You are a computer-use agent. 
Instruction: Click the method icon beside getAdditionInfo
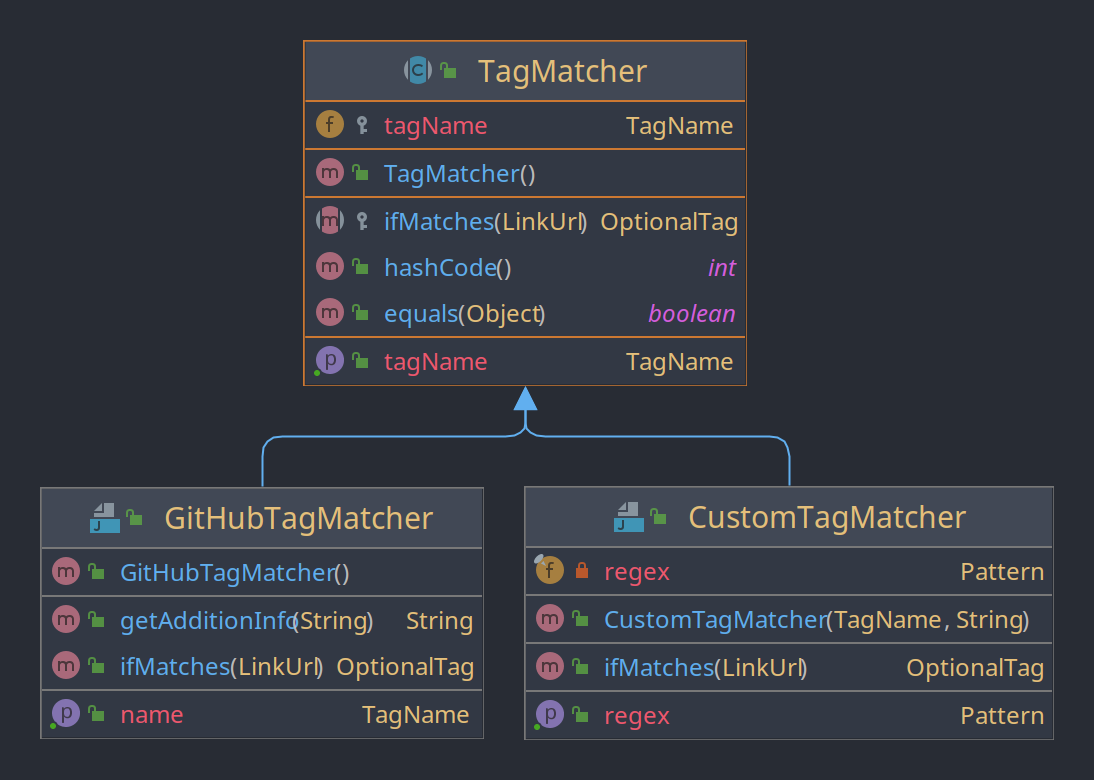pos(66,620)
